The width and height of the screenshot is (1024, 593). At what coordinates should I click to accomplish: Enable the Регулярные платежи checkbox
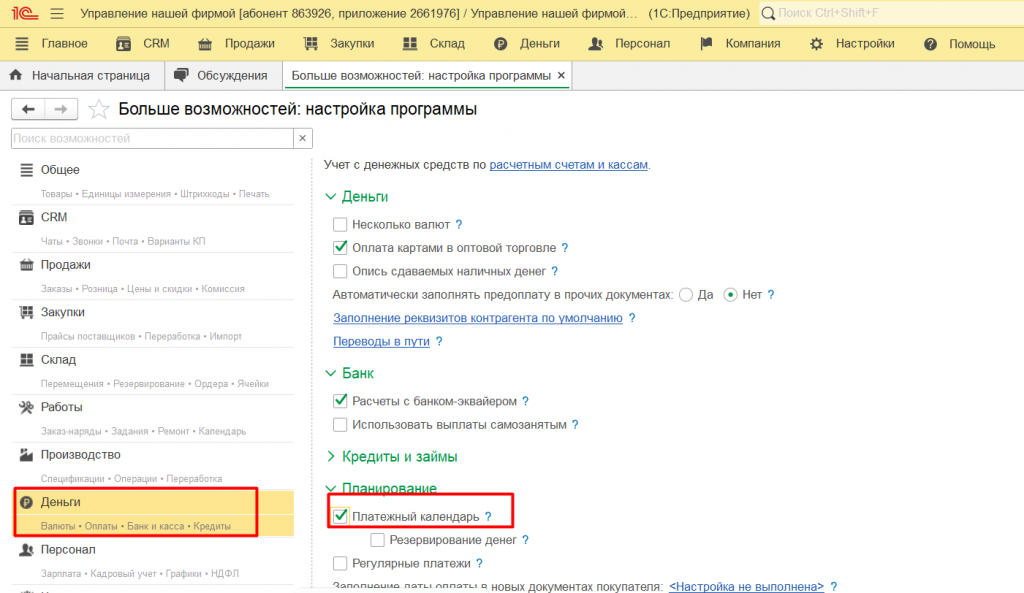(x=340, y=563)
